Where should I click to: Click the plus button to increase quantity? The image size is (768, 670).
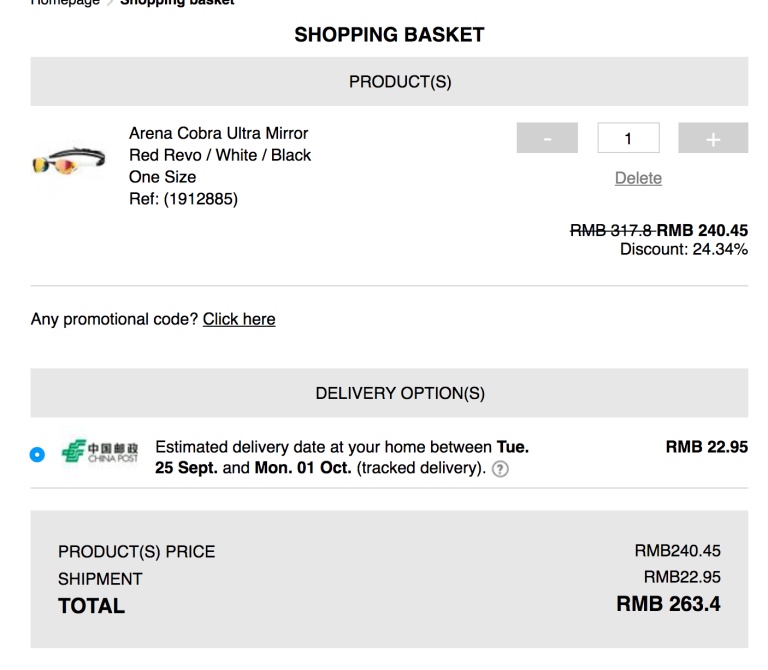tap(712, 138)
